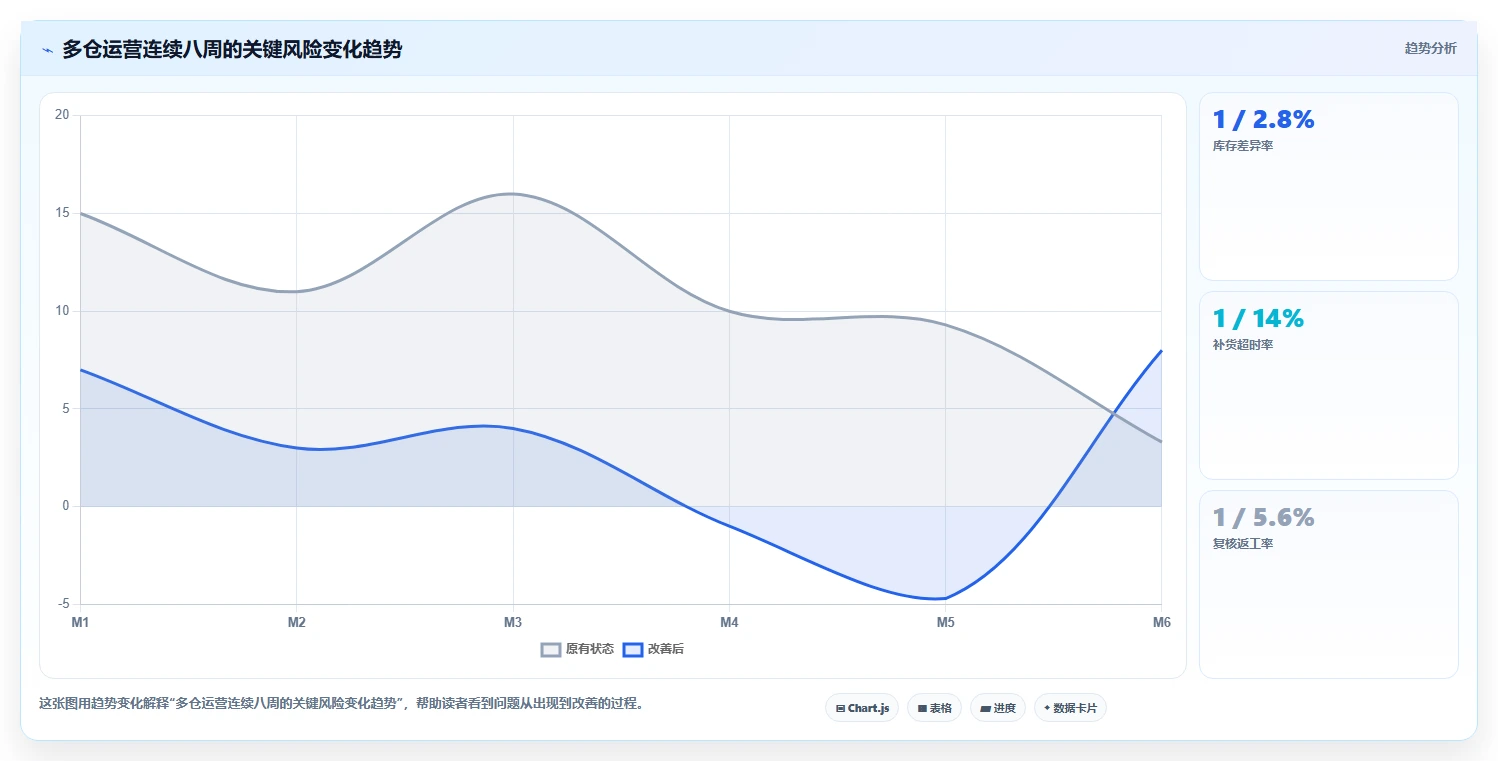
Task: Click the blue line minimum at M5
Action: [945, 598]
